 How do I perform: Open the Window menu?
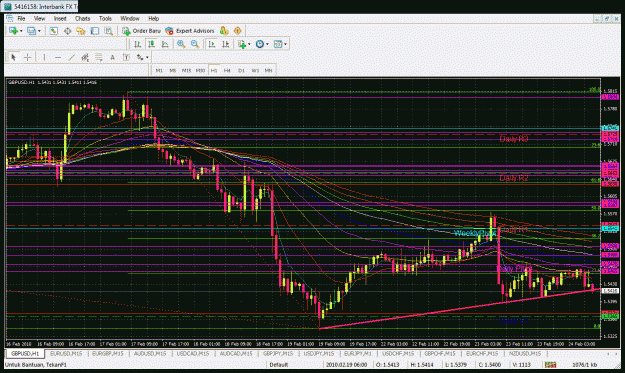[130, 18]
